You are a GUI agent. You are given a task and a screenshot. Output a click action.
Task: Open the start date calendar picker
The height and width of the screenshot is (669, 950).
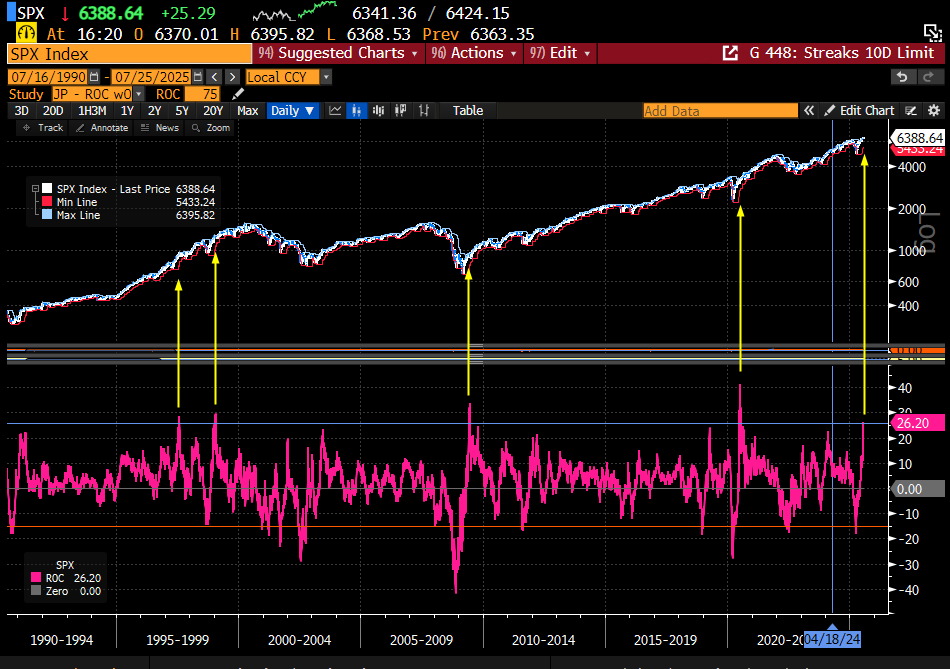coord(94,77)
